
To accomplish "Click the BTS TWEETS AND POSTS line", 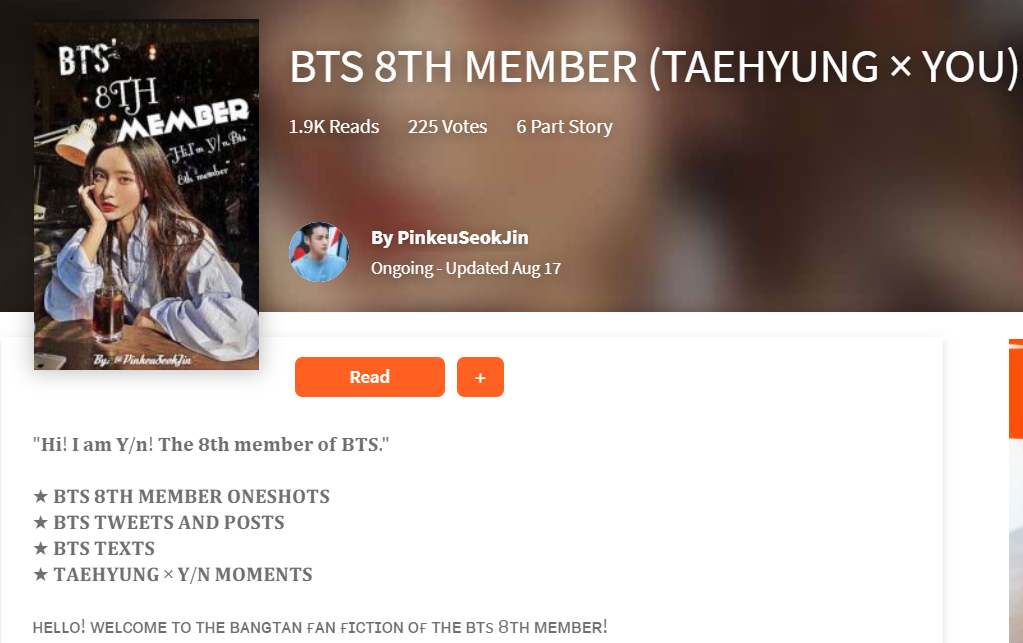I will pos(159,522).
